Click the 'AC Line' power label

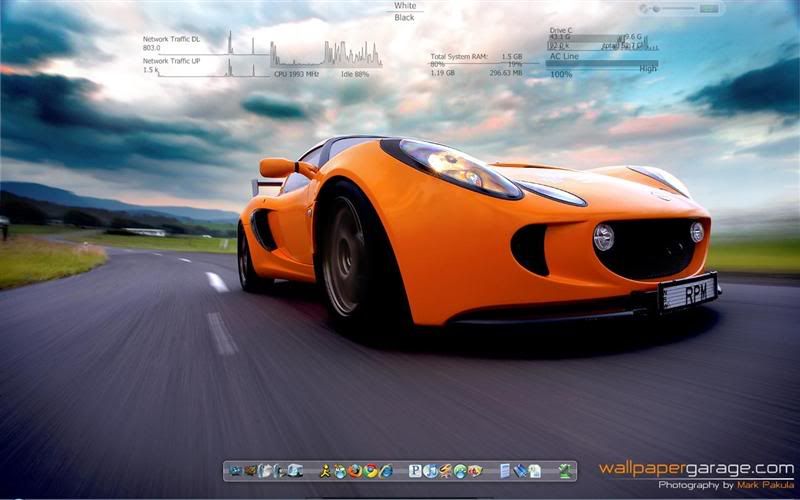point(564,56)
